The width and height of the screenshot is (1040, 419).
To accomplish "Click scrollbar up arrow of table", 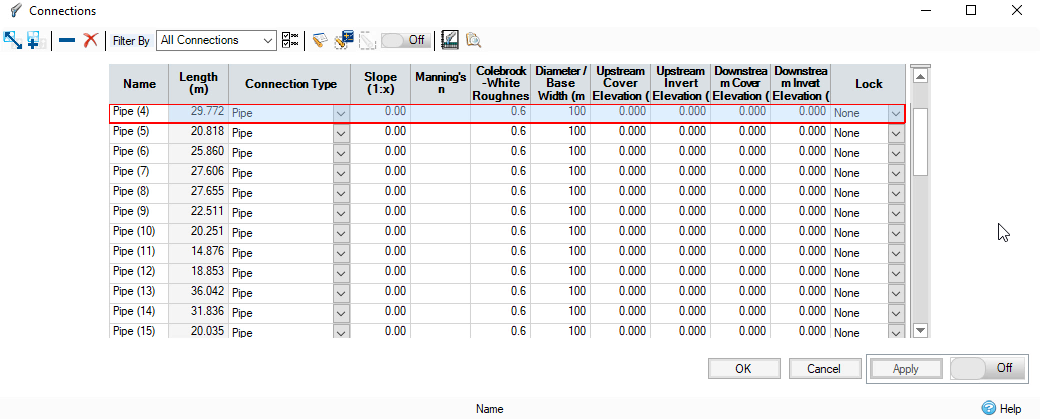I will (920, 76).
